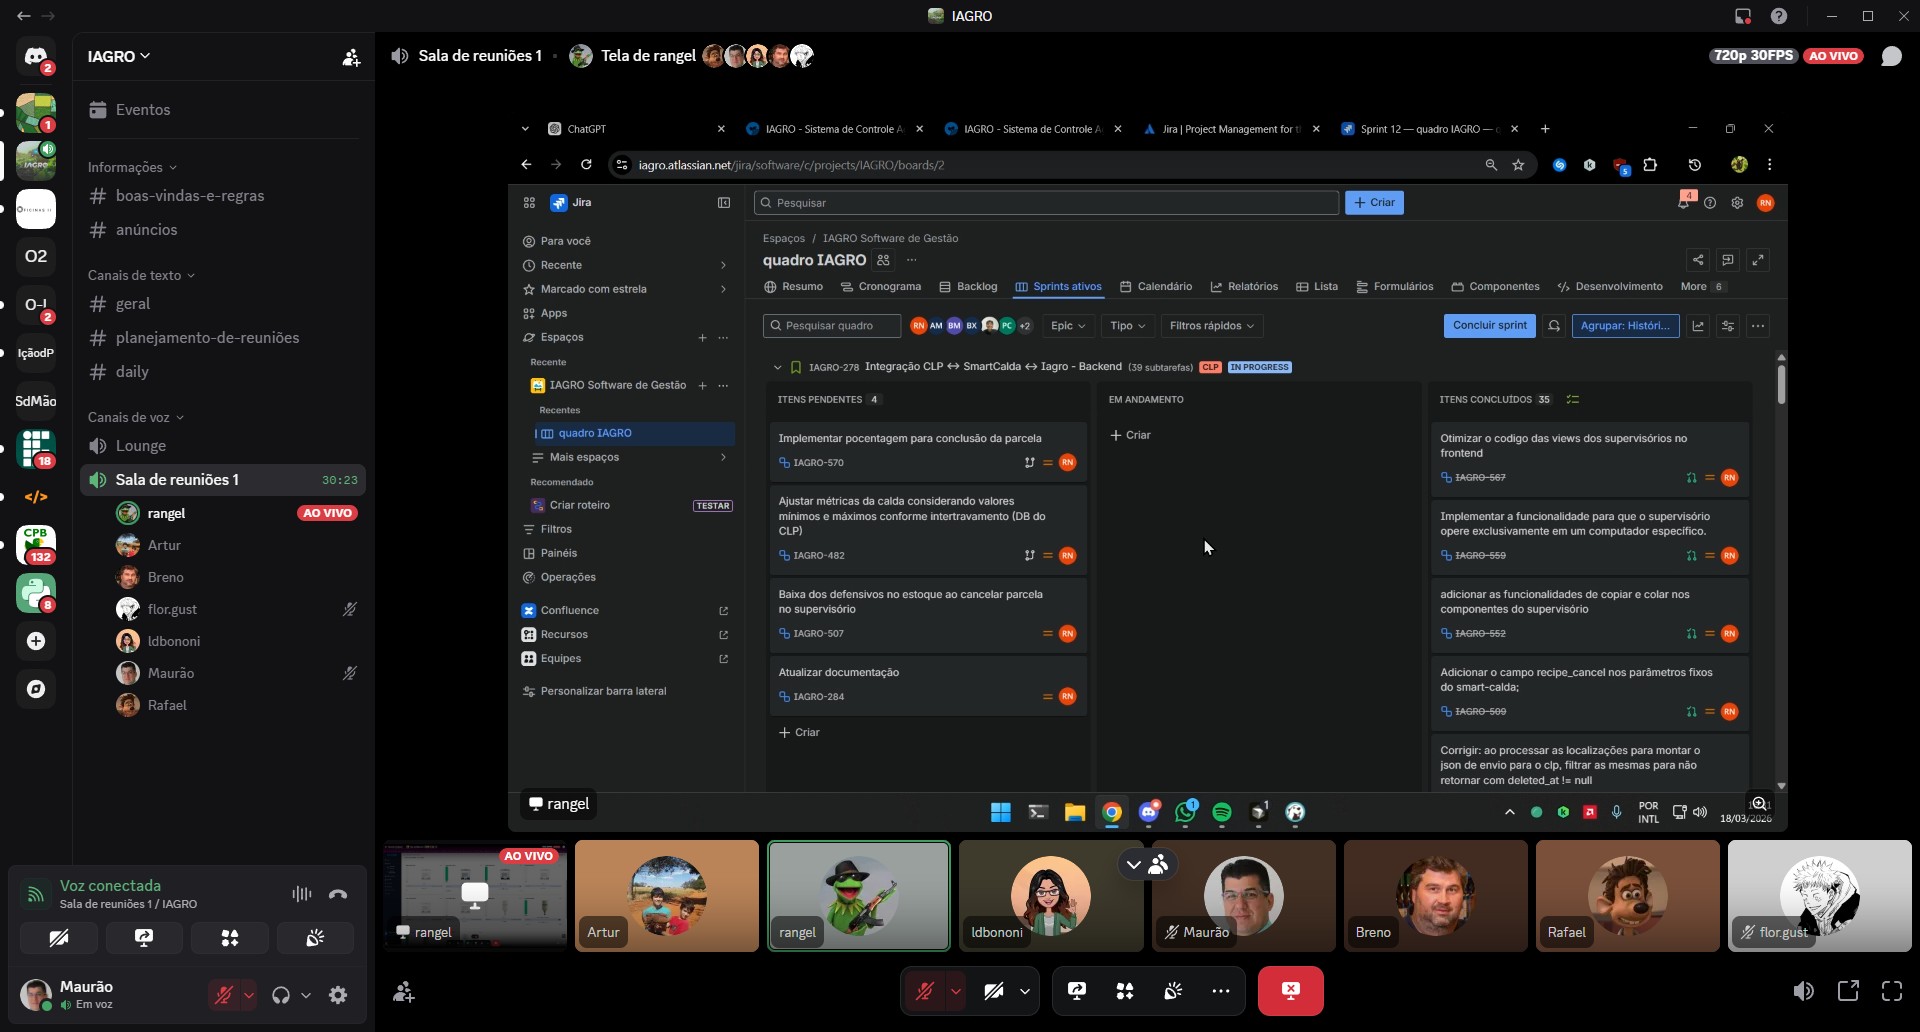Toggle microphone mute in bottom call controls
Image resolution: width=1920 pixels, height=1032 pixels.
pyautogui.click(x=925, y=991)
